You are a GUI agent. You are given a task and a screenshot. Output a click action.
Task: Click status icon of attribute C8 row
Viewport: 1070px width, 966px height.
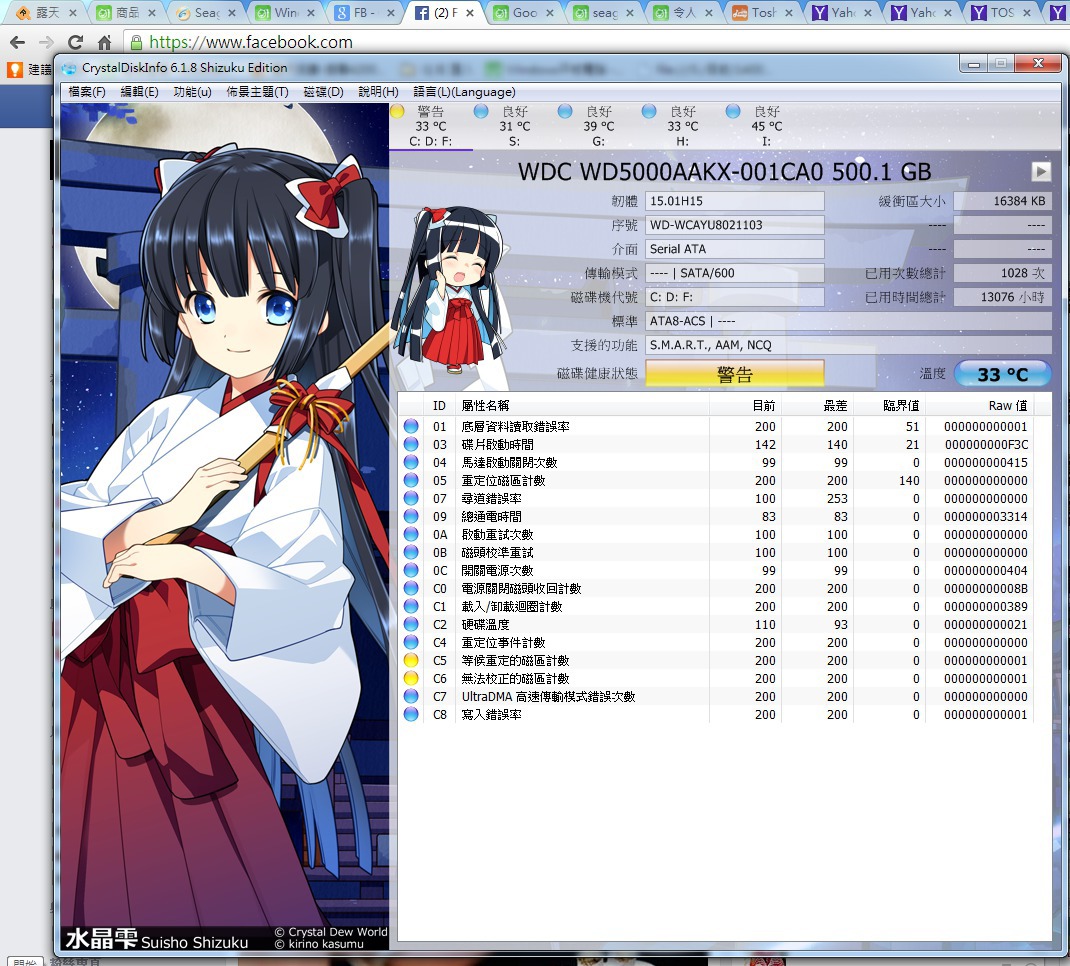click(411, 714)
